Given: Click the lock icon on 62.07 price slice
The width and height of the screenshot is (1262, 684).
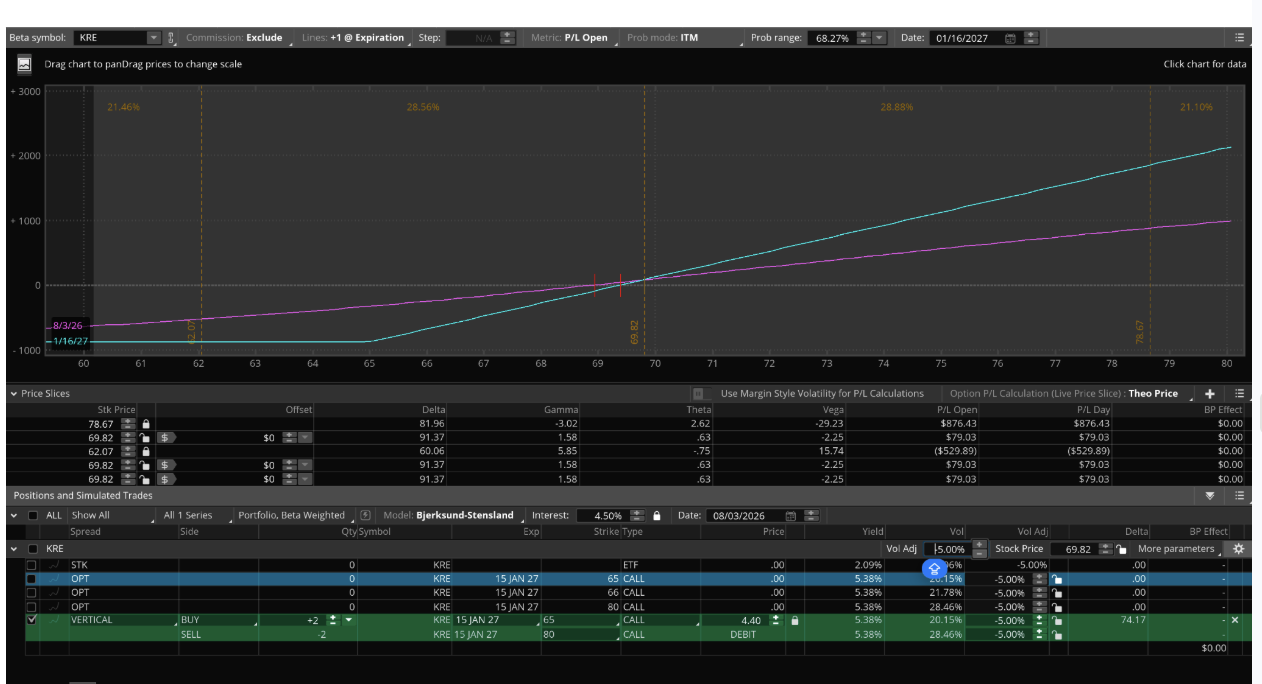Looking at the screenshot, I should click(146, 451).
